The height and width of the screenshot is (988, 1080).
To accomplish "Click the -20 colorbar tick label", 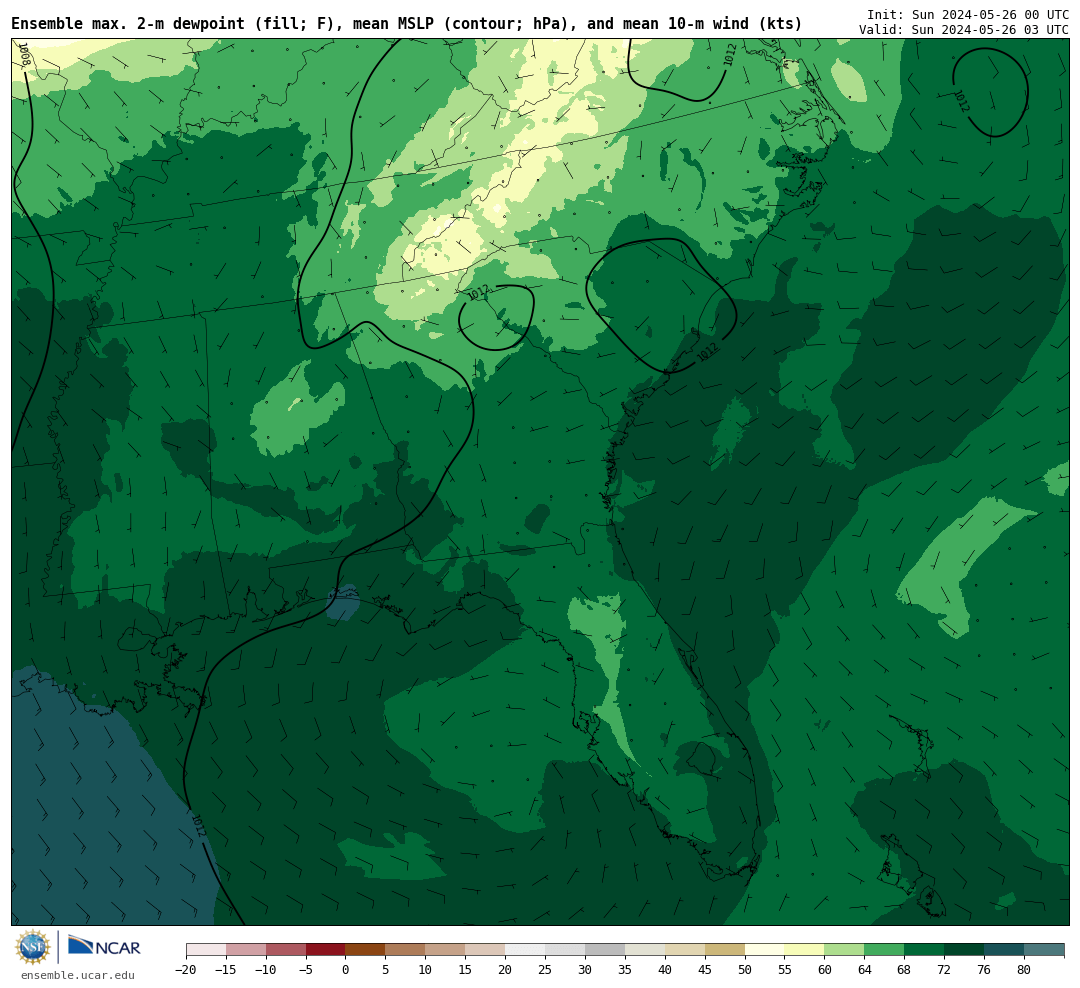I will point(186,970).
